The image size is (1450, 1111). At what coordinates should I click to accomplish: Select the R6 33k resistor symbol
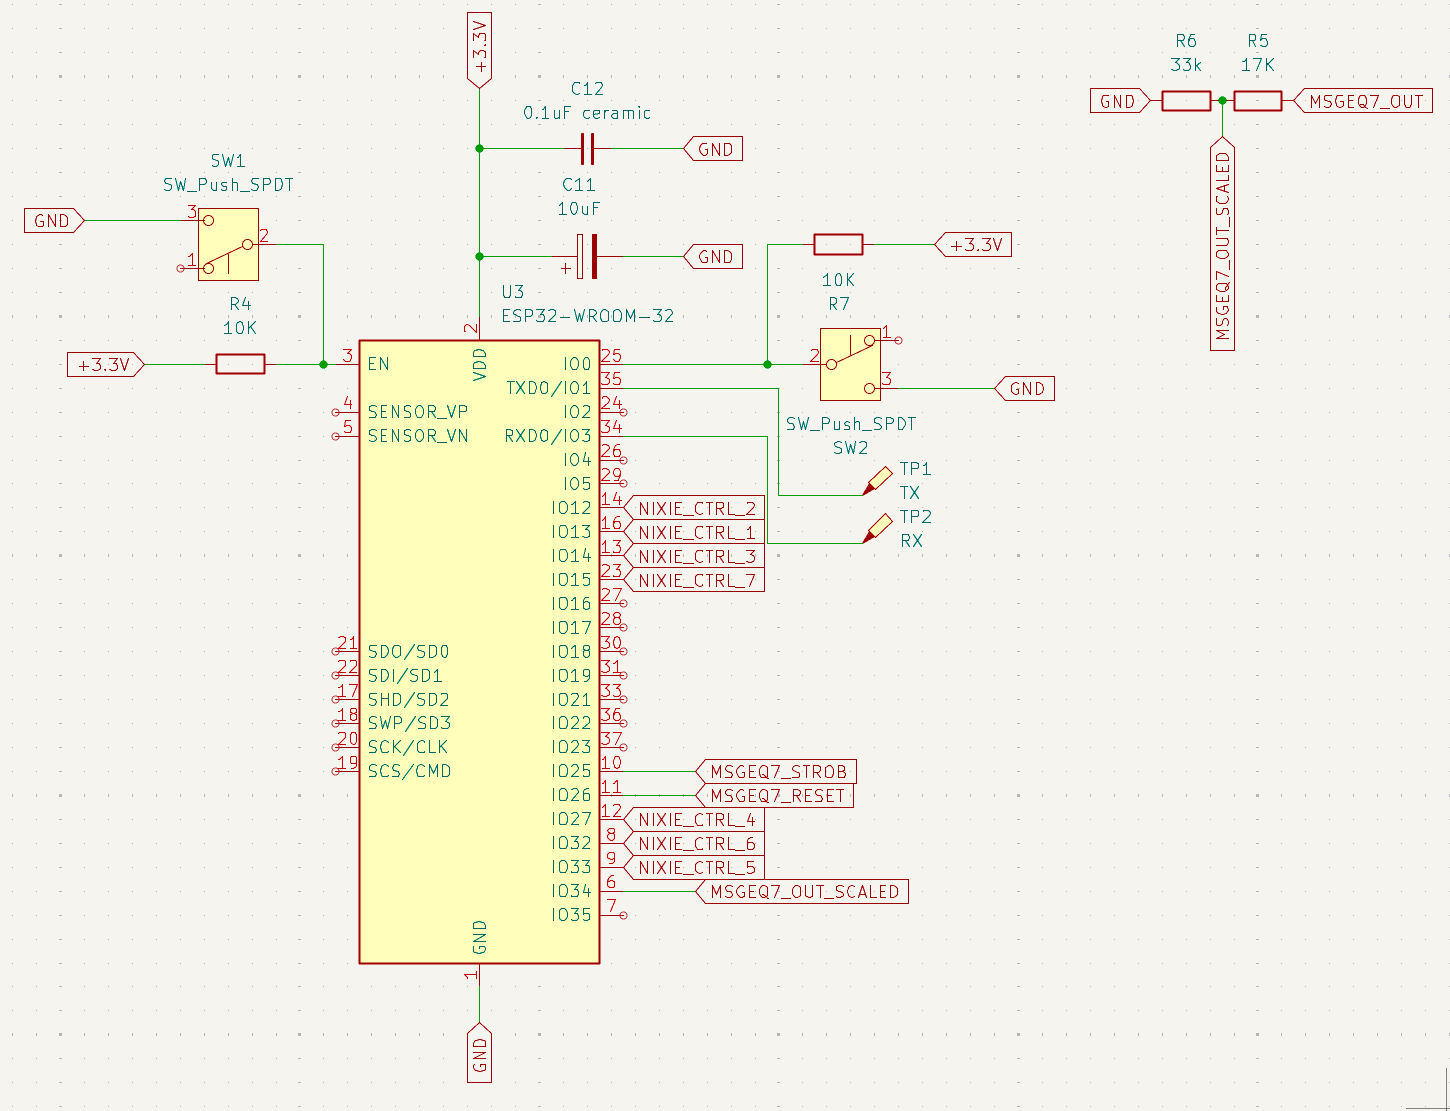click(1186, 101)
